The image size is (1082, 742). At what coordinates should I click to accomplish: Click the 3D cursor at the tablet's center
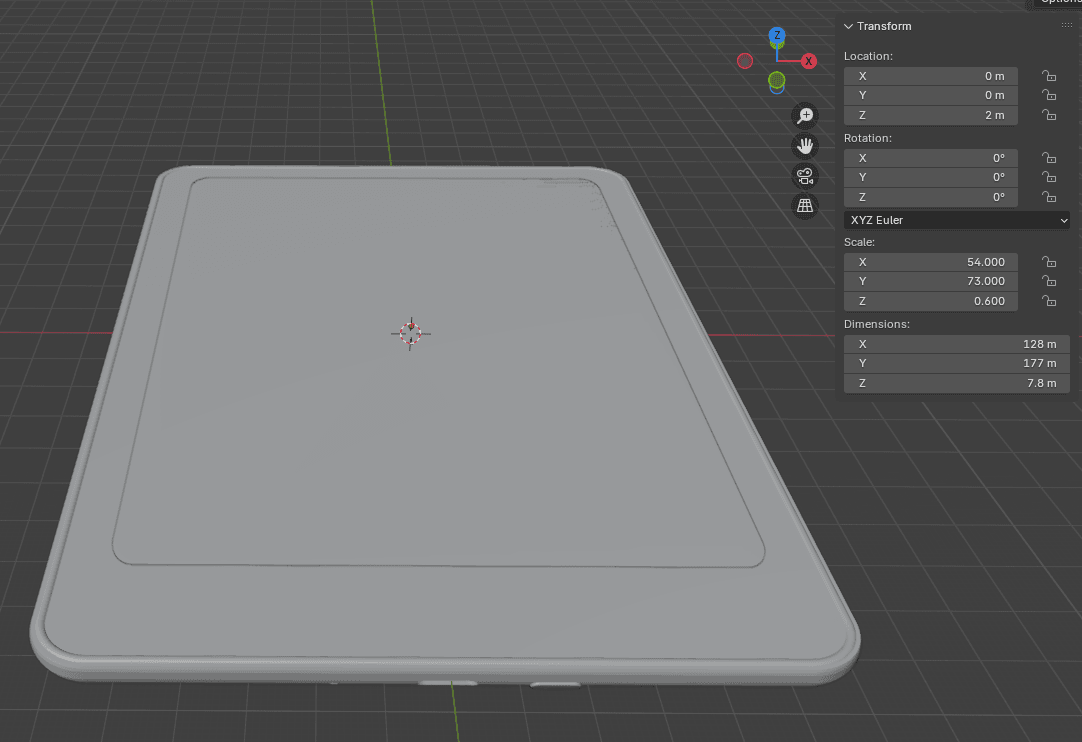(x=411, y=333)
